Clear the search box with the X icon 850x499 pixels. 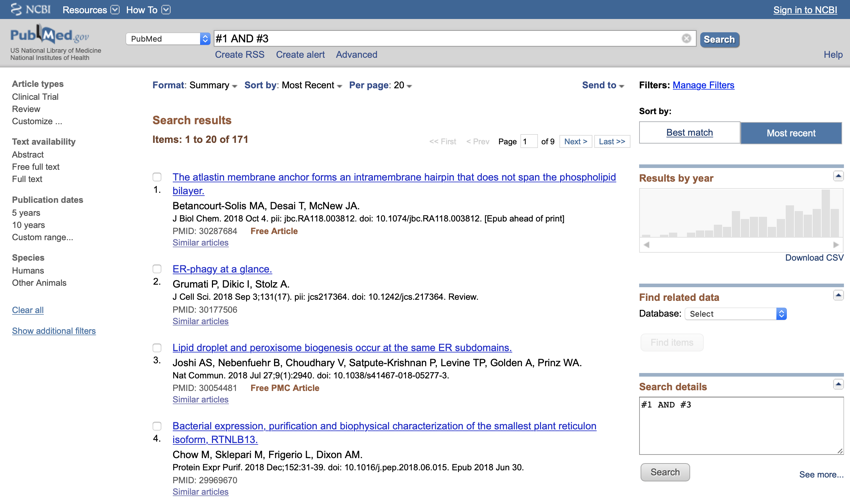686,39
